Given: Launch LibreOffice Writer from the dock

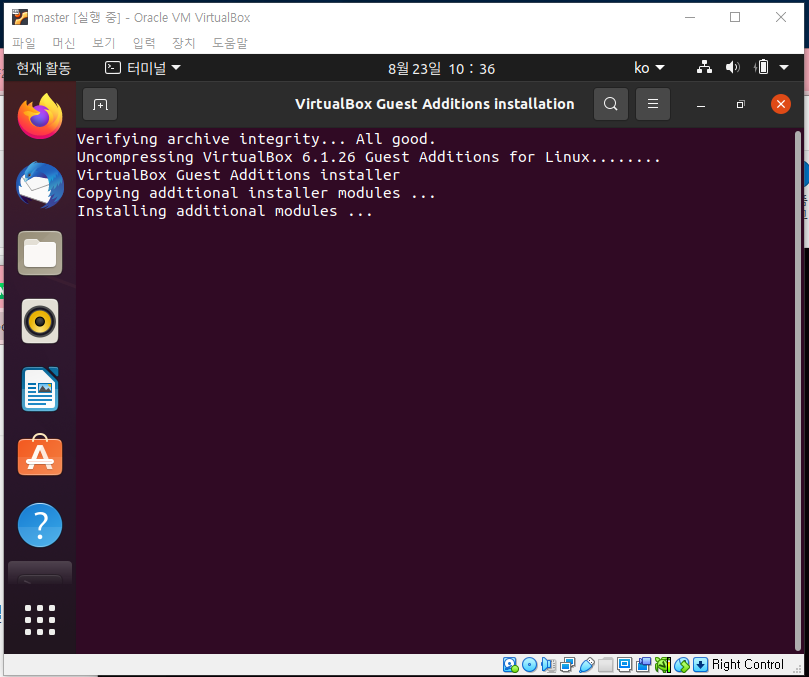Looking at the screenshot, I should click(40, 389).
